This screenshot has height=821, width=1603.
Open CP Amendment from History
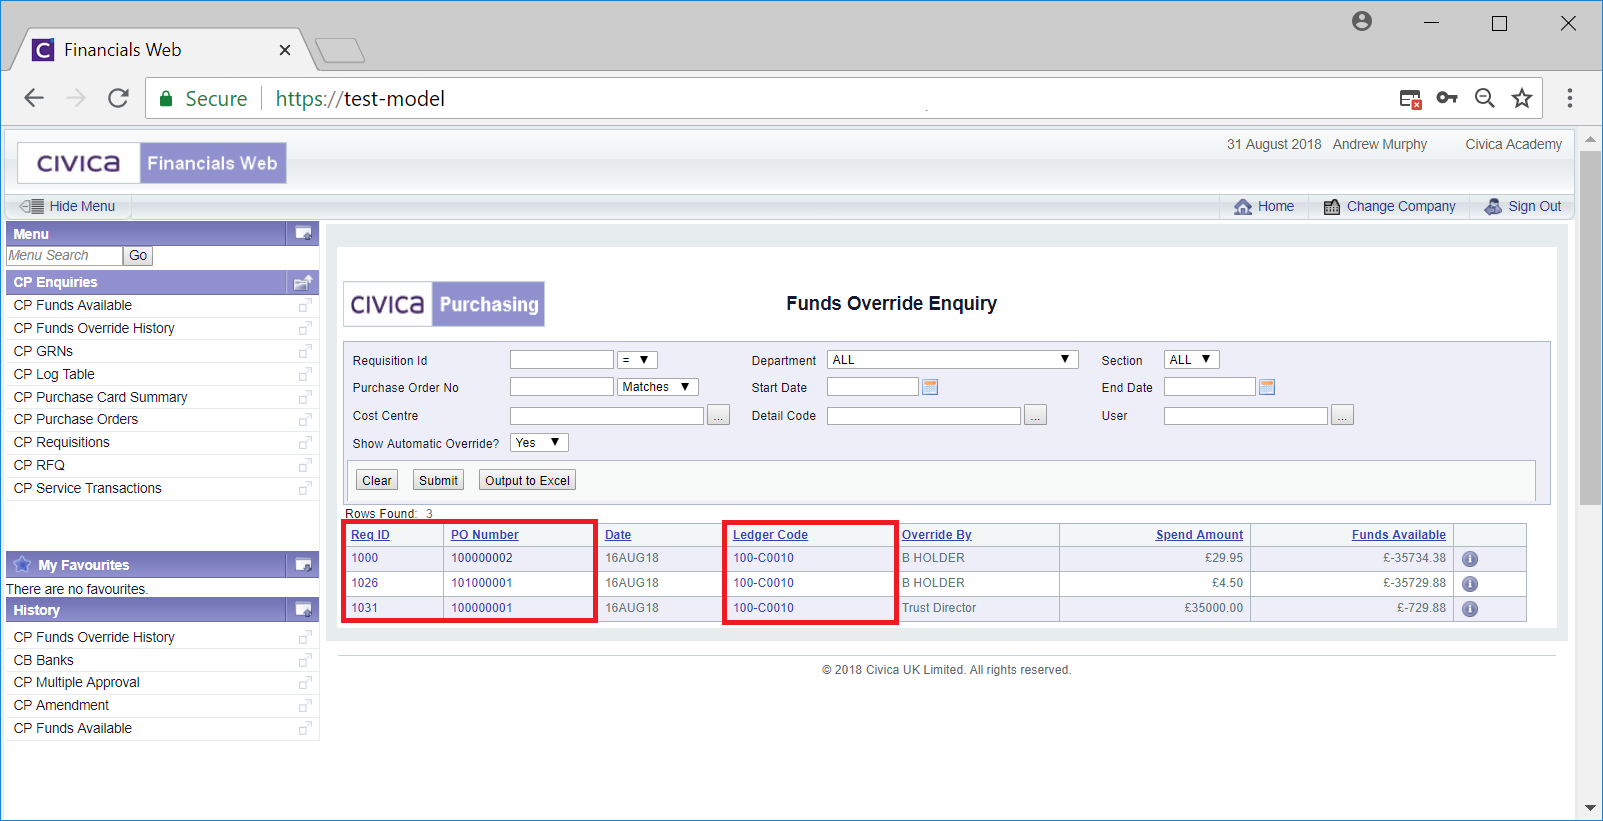pos(61,705)
